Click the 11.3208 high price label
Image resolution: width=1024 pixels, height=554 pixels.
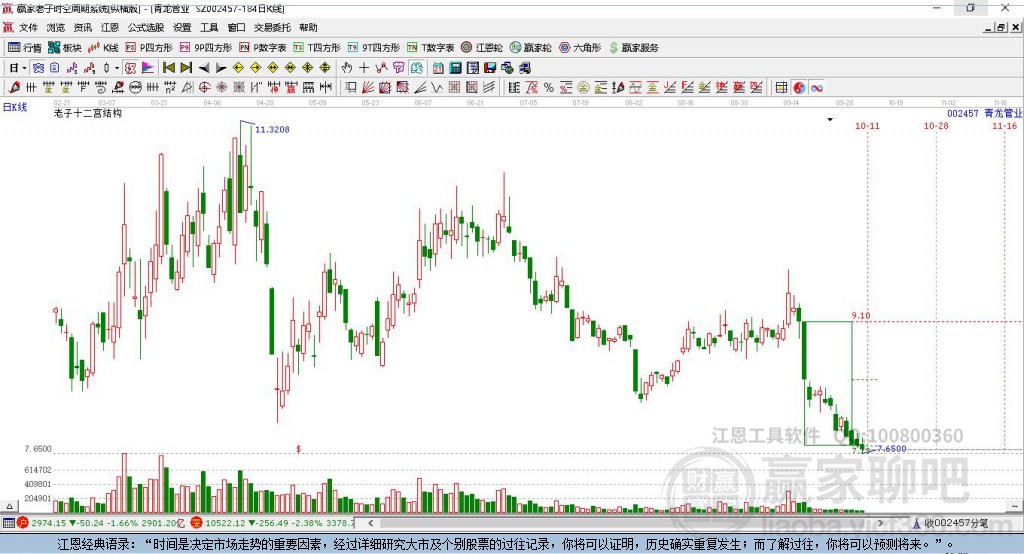(272, 129)
